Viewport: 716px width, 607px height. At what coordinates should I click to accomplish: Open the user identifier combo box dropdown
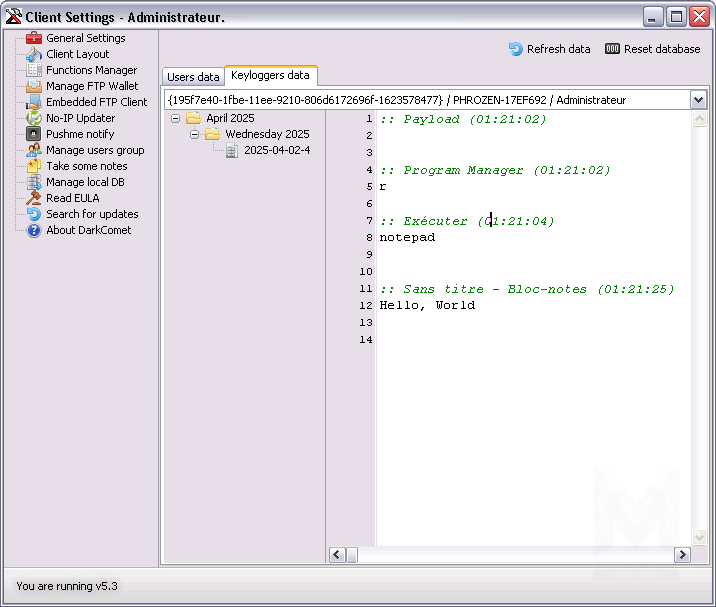(x=698, y=100)
